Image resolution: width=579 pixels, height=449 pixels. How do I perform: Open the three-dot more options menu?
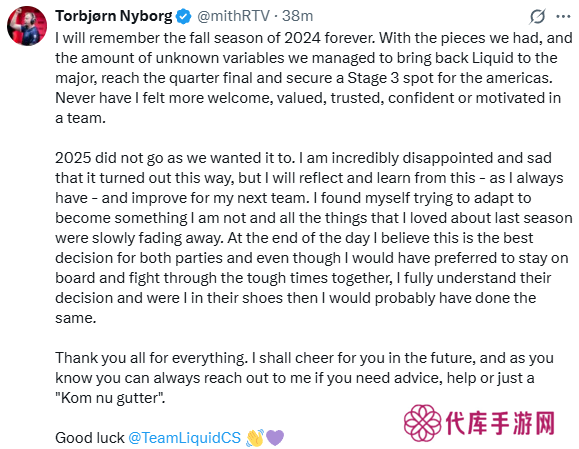pyautogui.click(x=563, y=17)
